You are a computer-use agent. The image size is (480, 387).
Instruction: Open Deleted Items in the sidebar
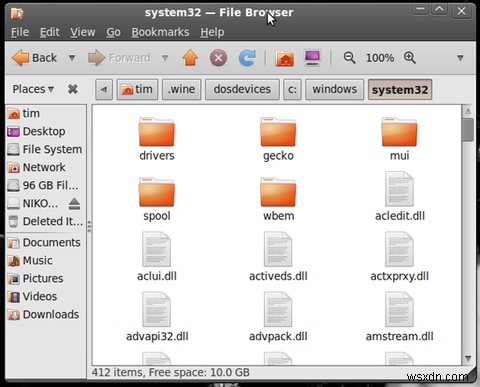coord(46,221)
